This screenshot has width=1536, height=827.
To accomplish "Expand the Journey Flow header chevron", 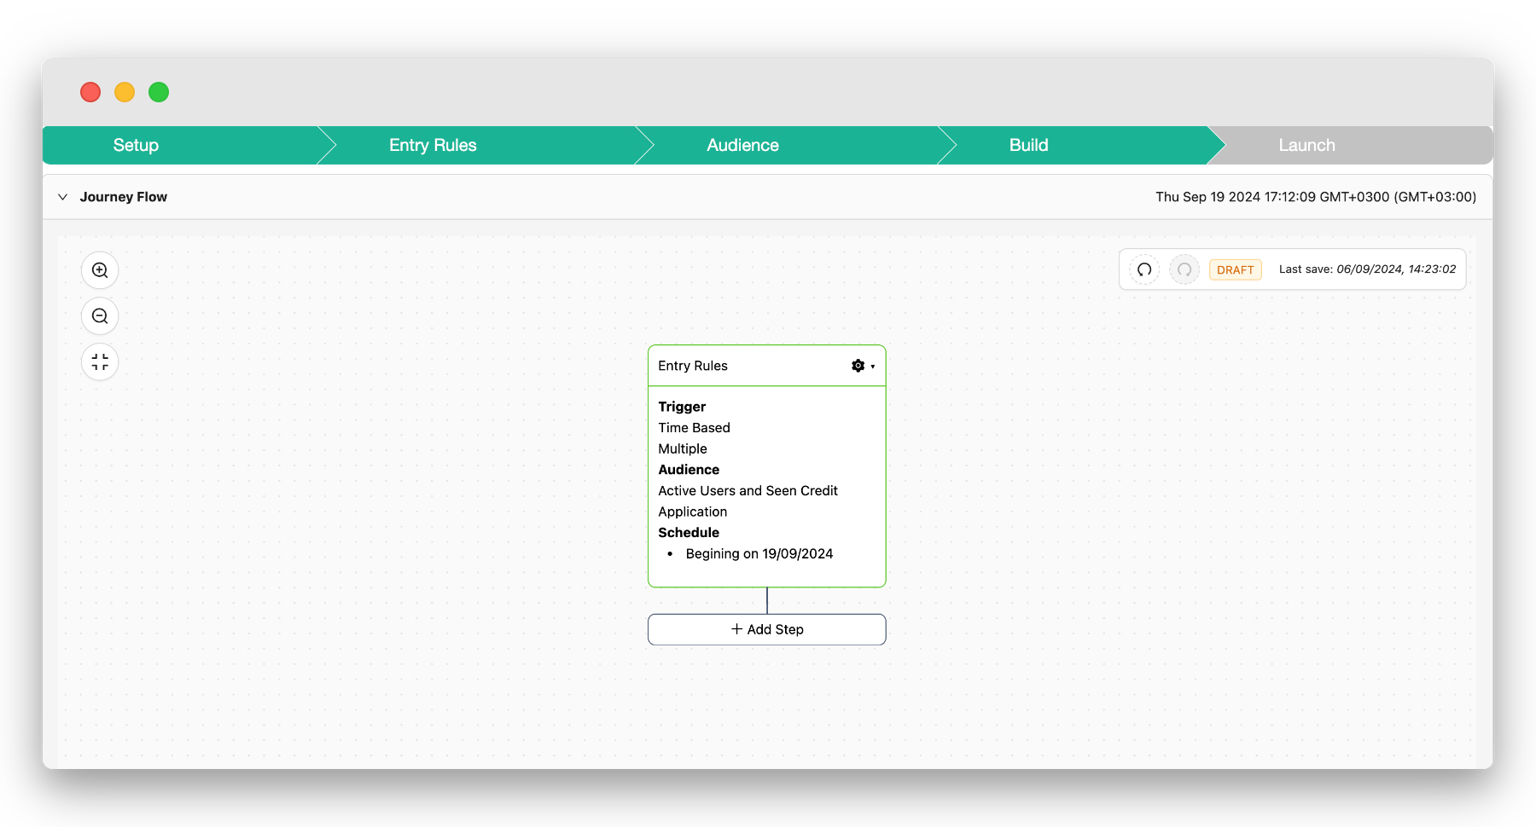I will (62, 197).
